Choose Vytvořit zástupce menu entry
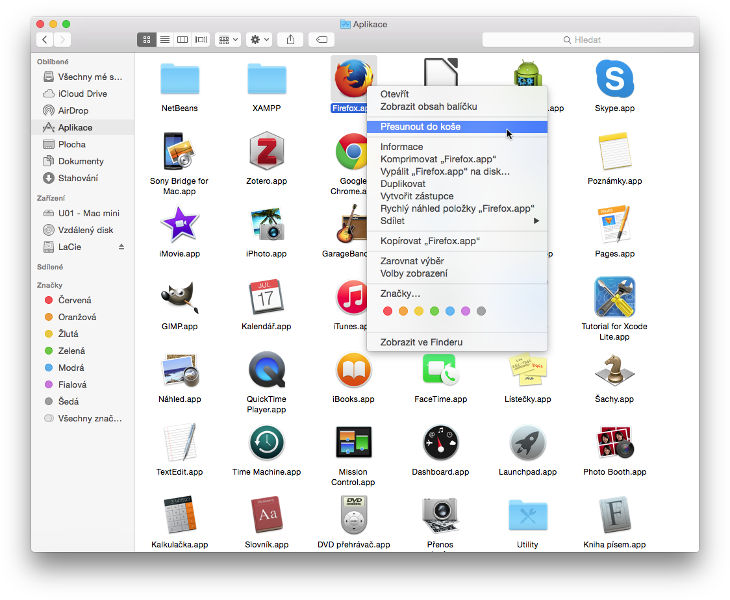Image resolution: width=730 pixels, height=600 pixels. 417,196
